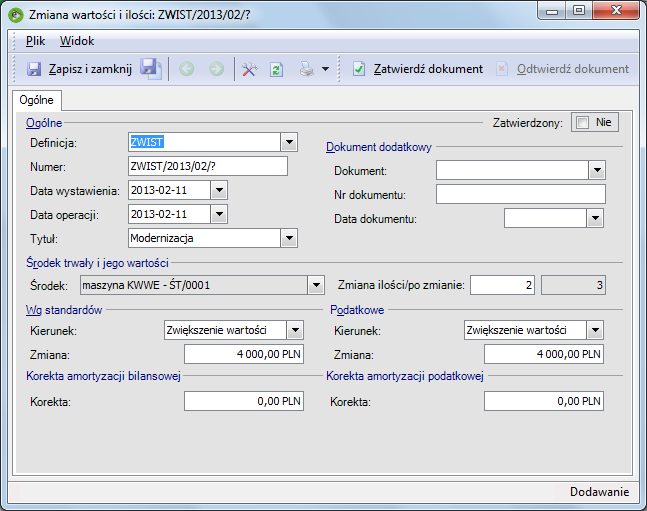The height and width of the screenshot is (511, 647).
Task: Minimize the window
Action: 552,11
